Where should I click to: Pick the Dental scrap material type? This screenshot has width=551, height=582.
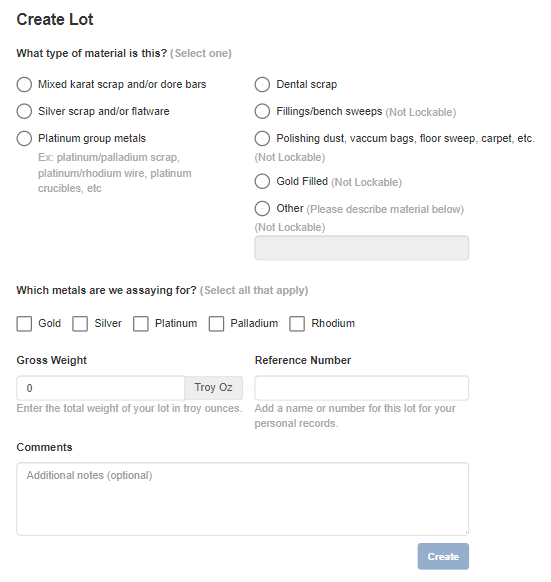tap(262, 85)
